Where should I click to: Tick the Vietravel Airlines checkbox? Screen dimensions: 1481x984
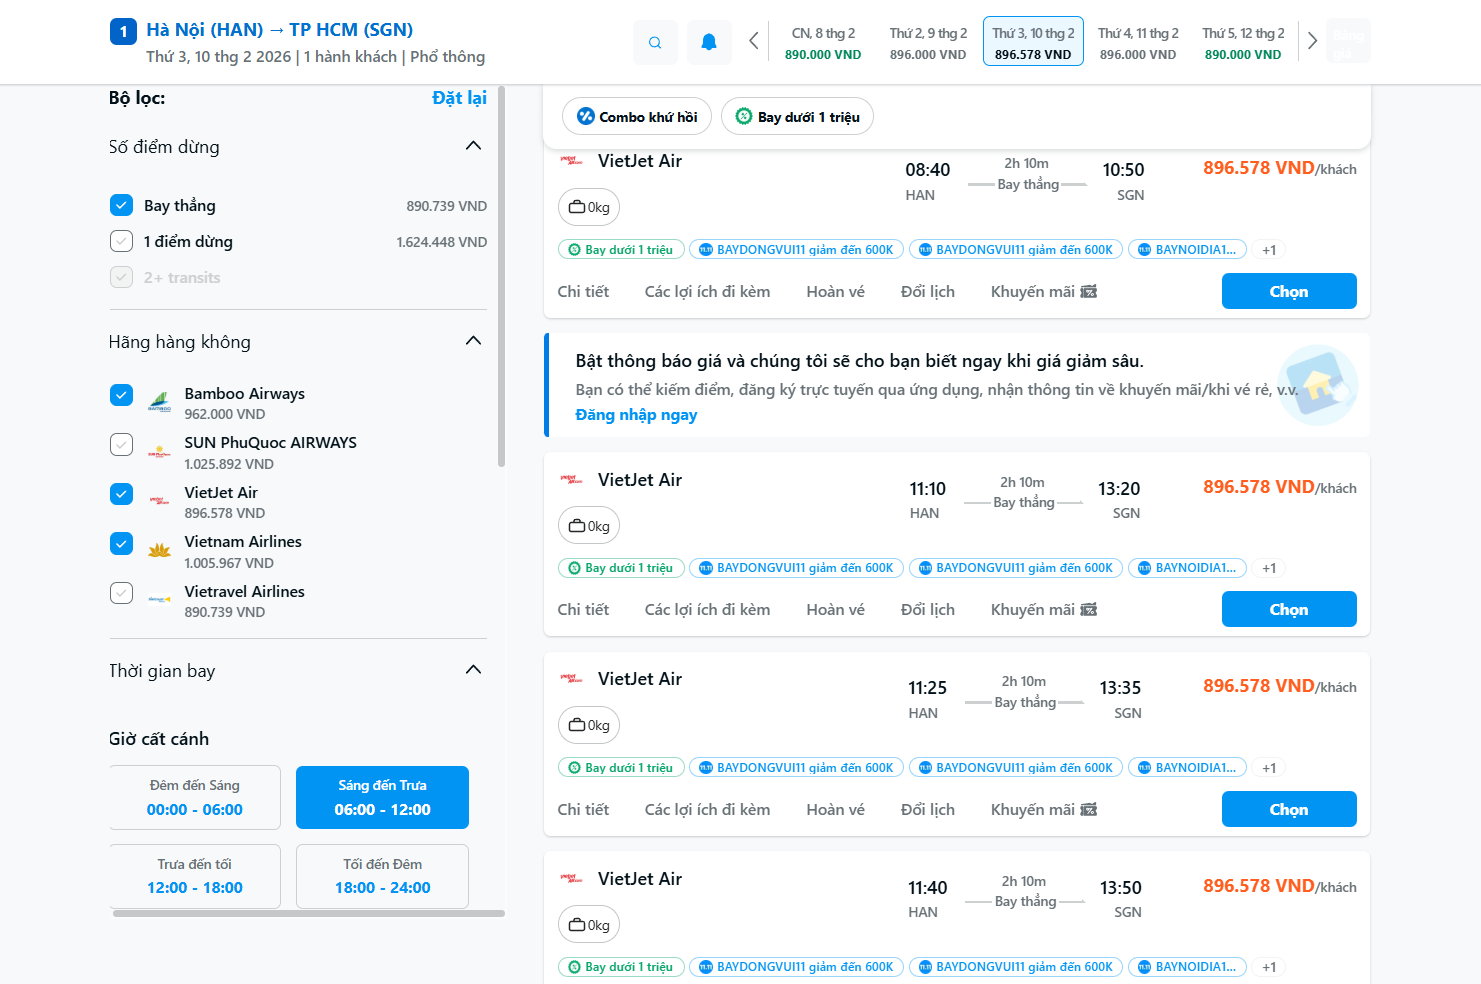click(x=122, y=593)
